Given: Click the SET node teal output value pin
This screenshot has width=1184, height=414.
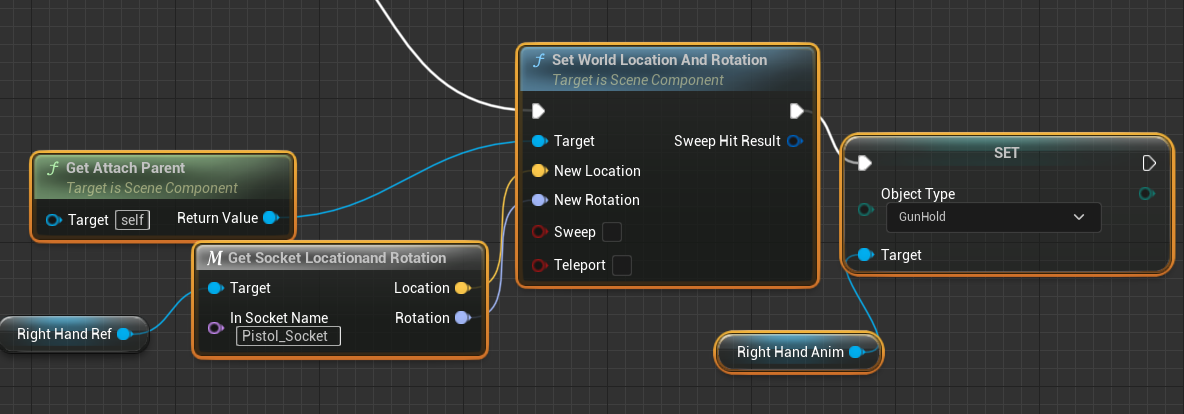Looking at the screenshot, I should (1146, 194).
